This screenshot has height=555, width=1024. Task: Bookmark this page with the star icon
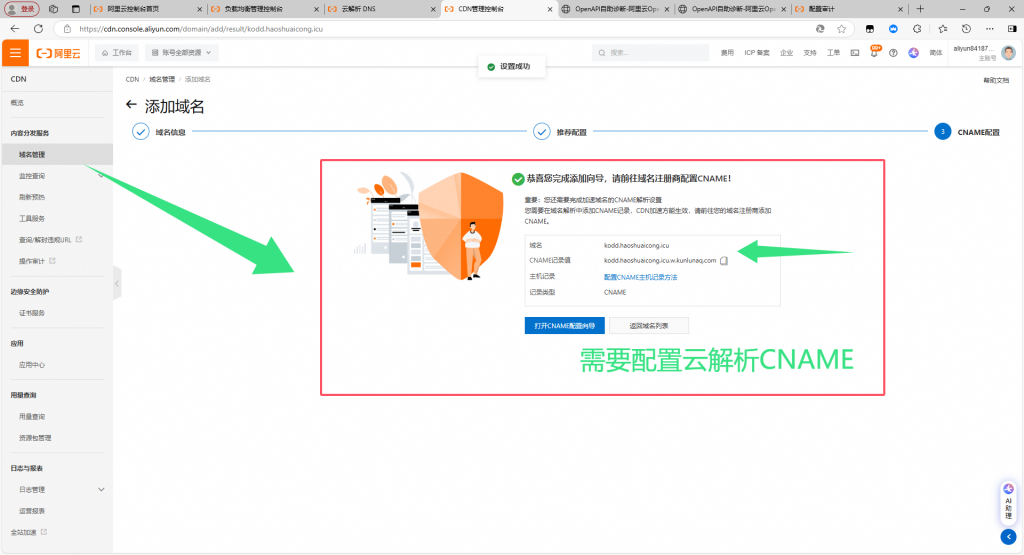tap(842, 29)
